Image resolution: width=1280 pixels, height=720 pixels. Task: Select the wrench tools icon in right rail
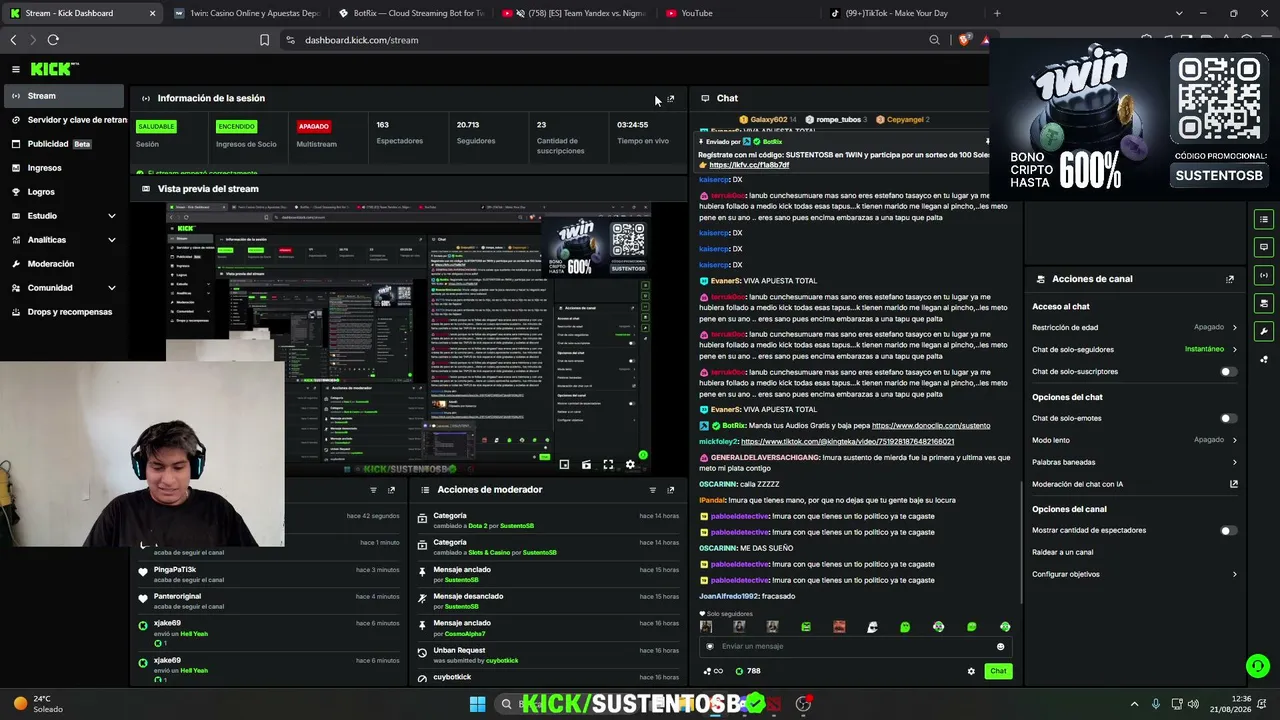tap(1264, 331)
